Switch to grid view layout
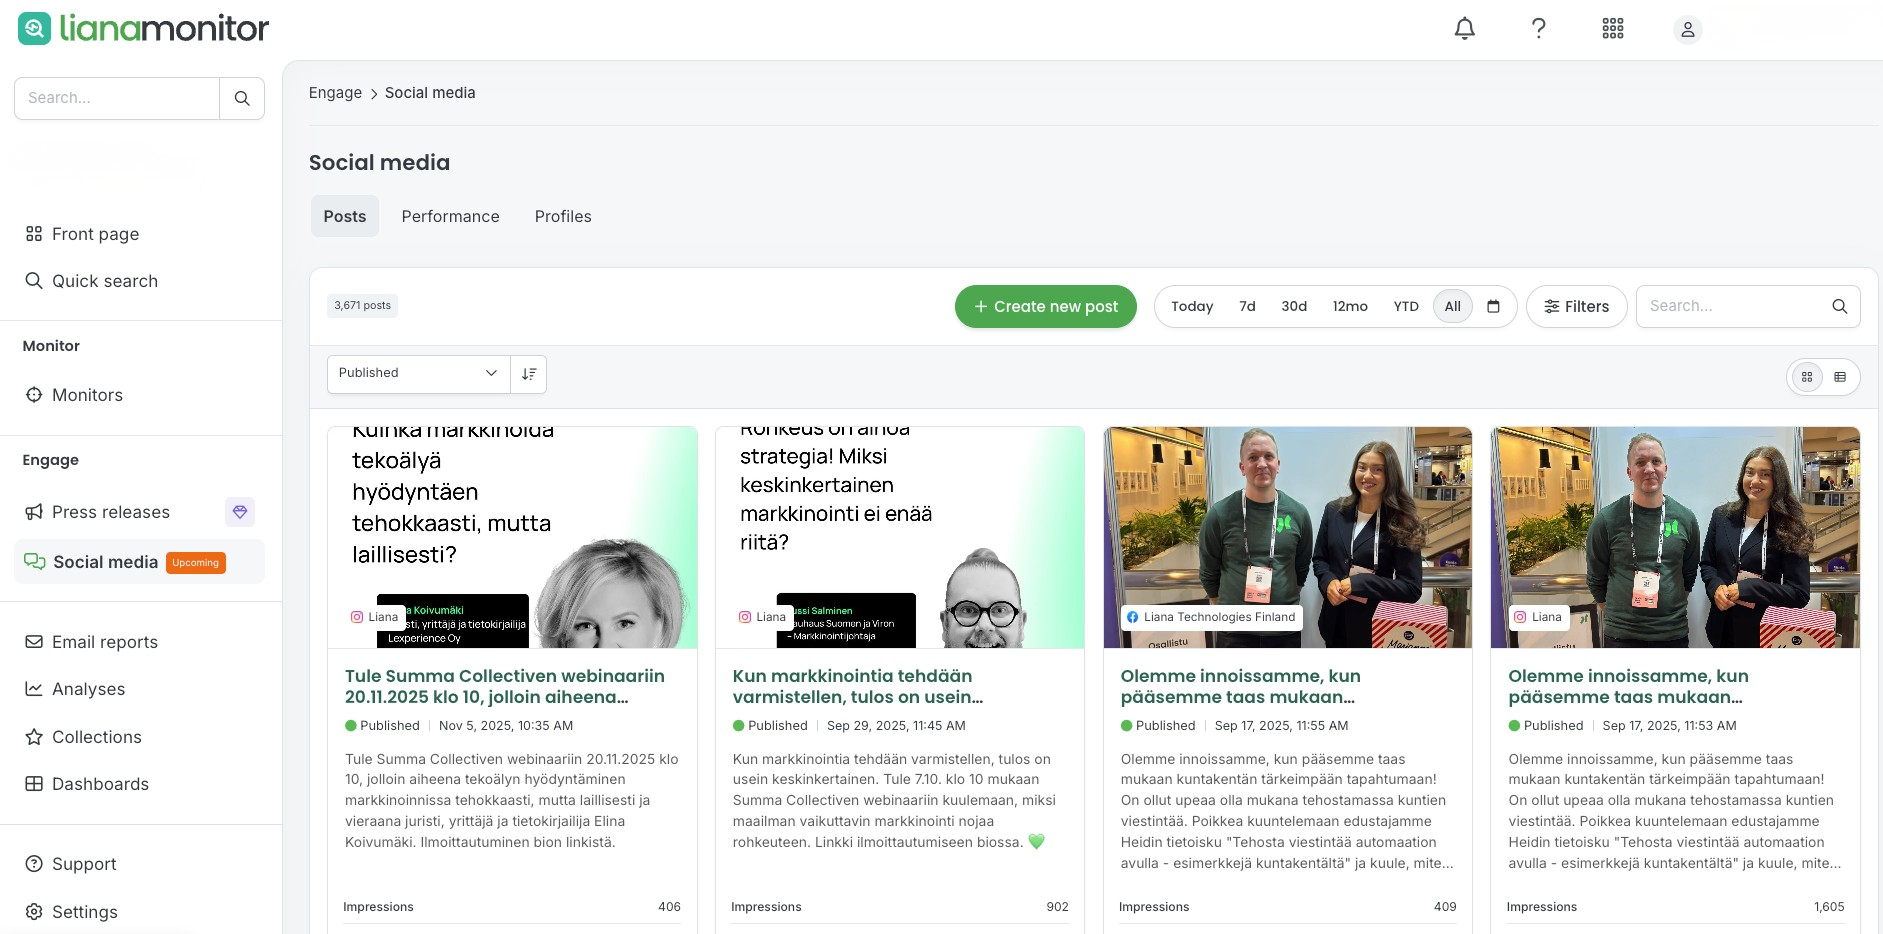This screenshot has width=1883, height=934. (1806, 377)
